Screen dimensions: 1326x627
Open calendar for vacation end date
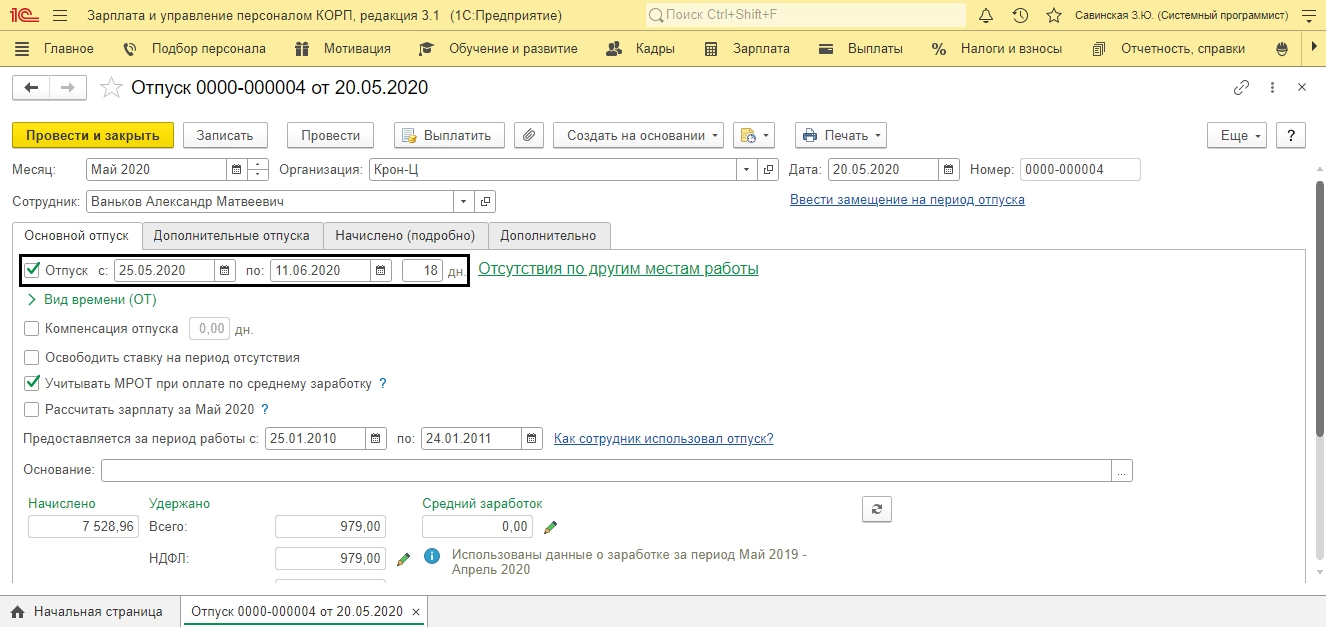[381, 270]
